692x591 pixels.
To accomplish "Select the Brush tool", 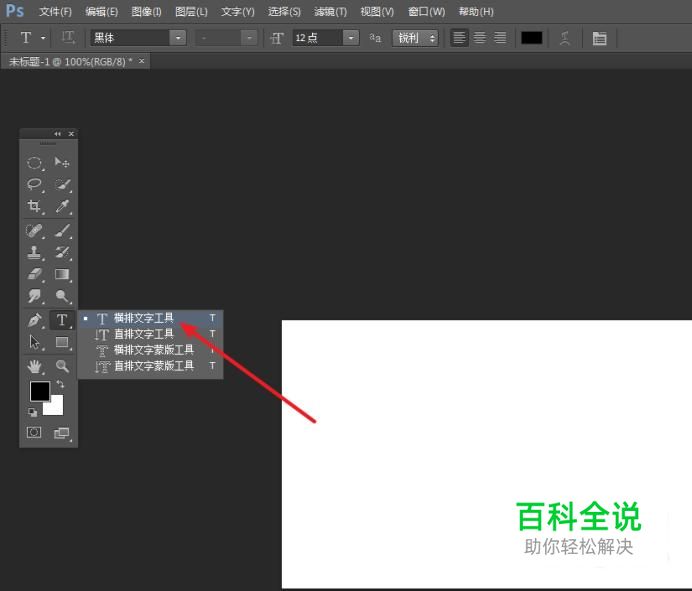I will [62, 230].
